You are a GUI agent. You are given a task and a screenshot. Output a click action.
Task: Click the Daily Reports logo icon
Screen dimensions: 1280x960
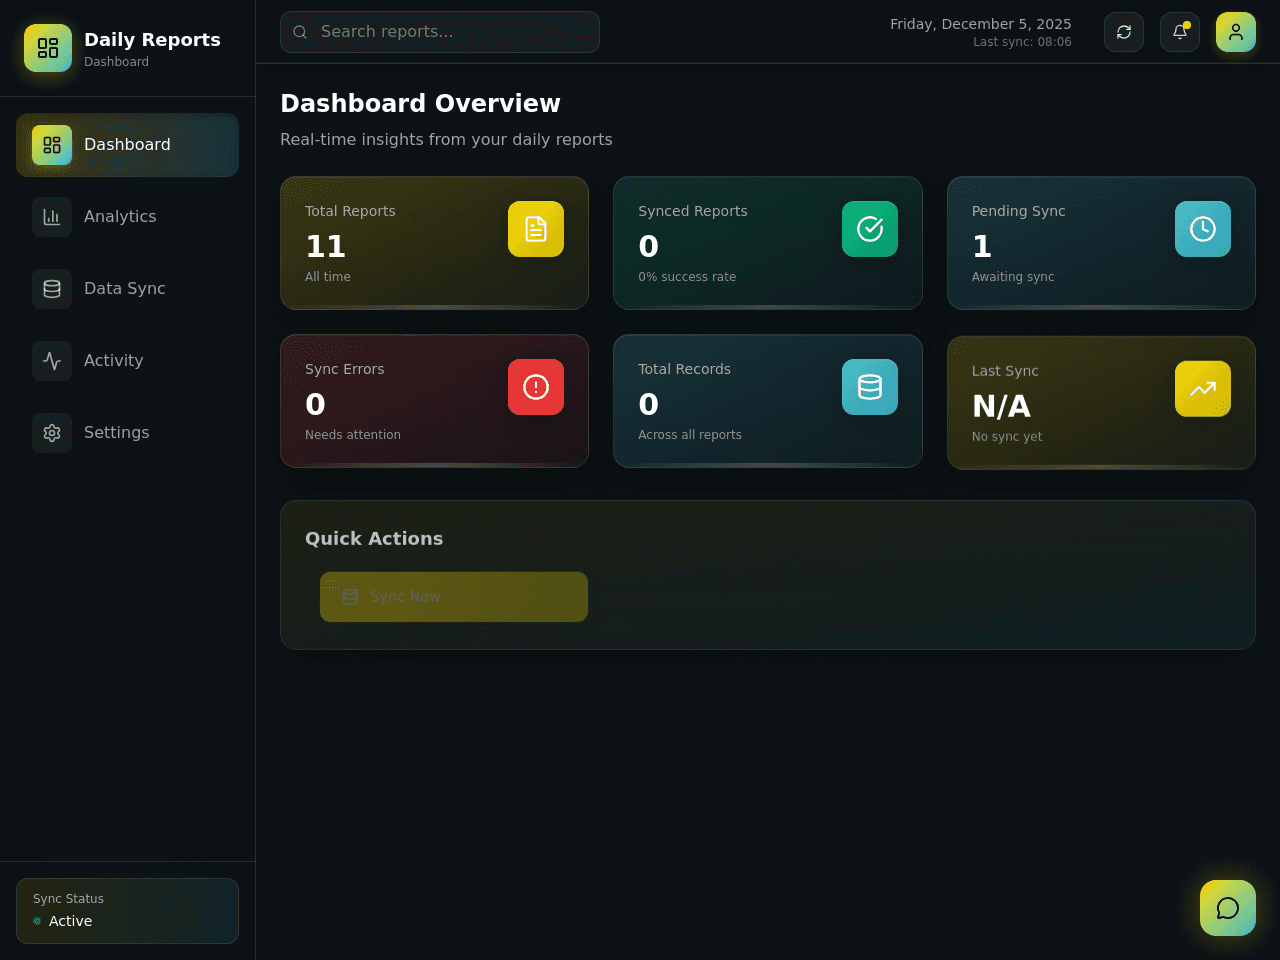[x=48, y=48]
